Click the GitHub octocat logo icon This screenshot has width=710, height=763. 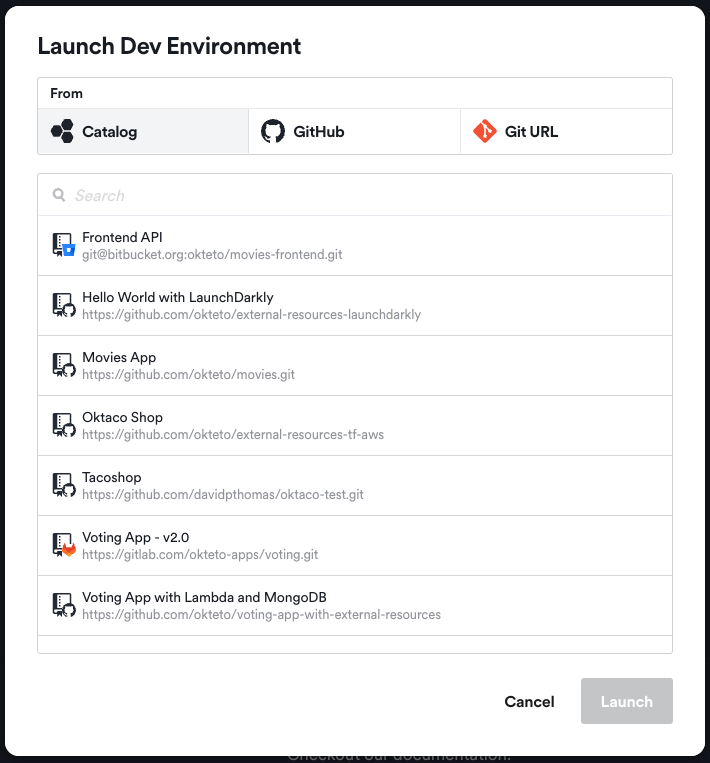(273, 131)
